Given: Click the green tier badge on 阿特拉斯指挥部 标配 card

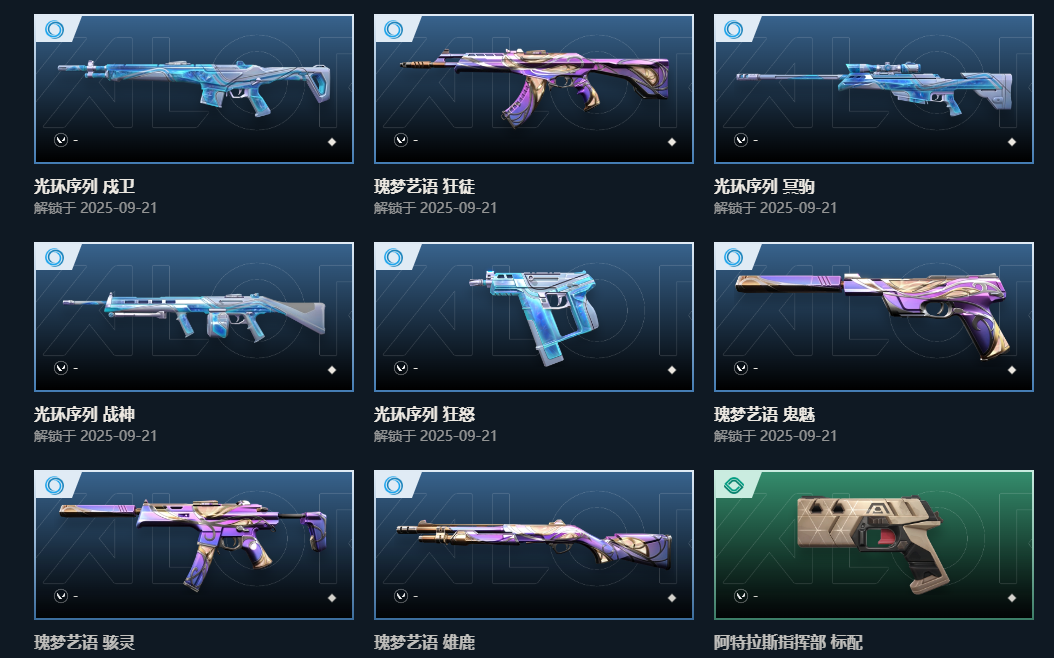Looking at the screenshot, I should 734,485.
